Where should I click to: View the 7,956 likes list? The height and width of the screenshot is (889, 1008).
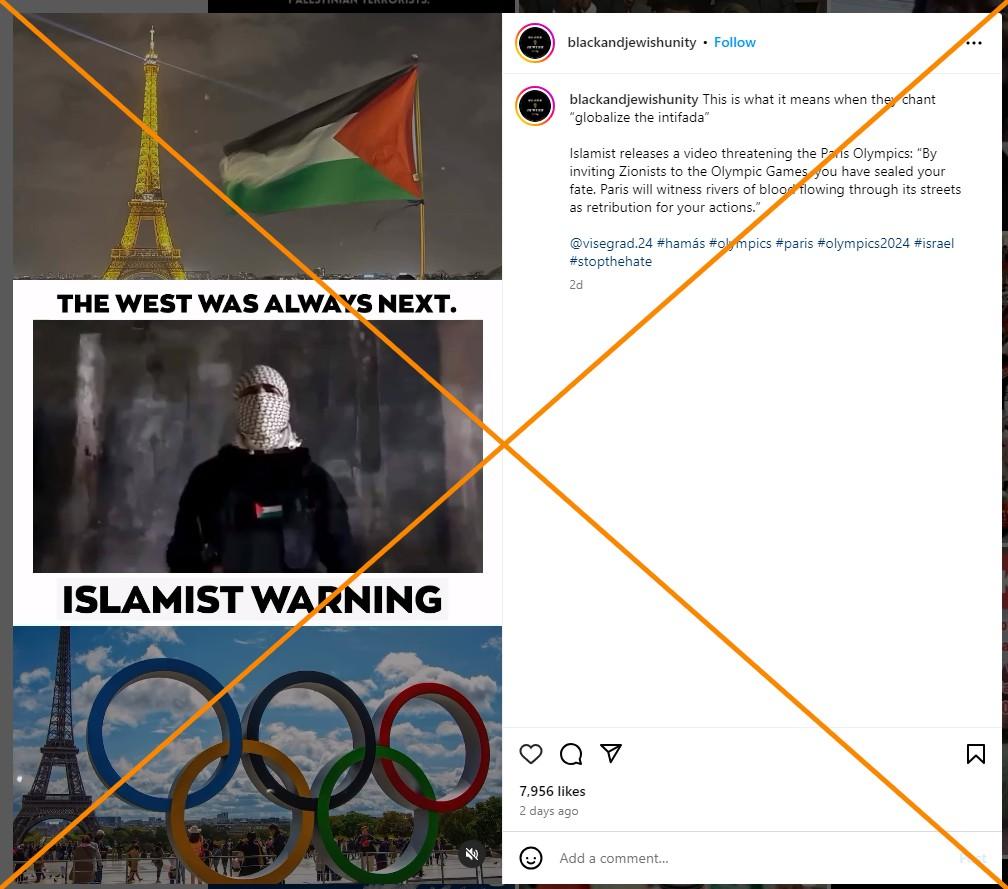pyautogui.click(x=552, y=791)
